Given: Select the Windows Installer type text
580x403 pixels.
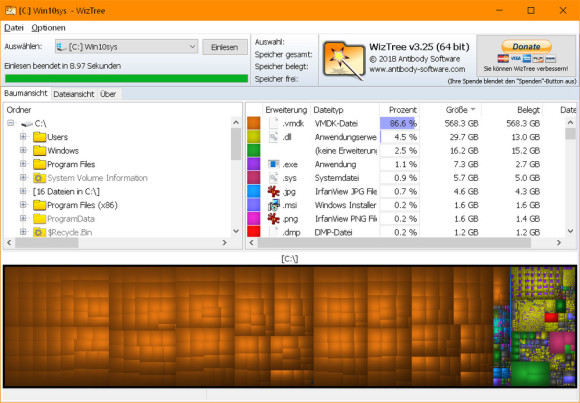Looking at the screenshot, I should [x=345, y=205].
